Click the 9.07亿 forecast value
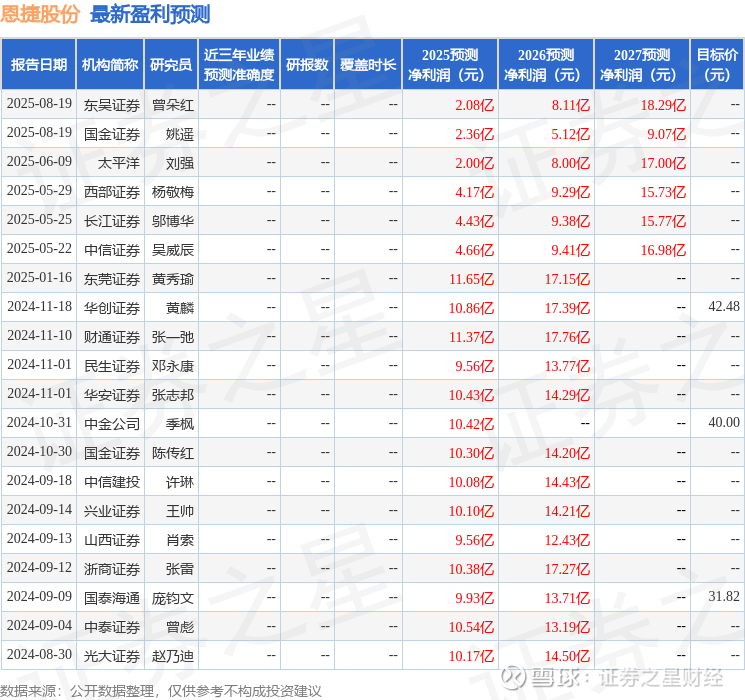745x700 pixels. click(667, 134)
